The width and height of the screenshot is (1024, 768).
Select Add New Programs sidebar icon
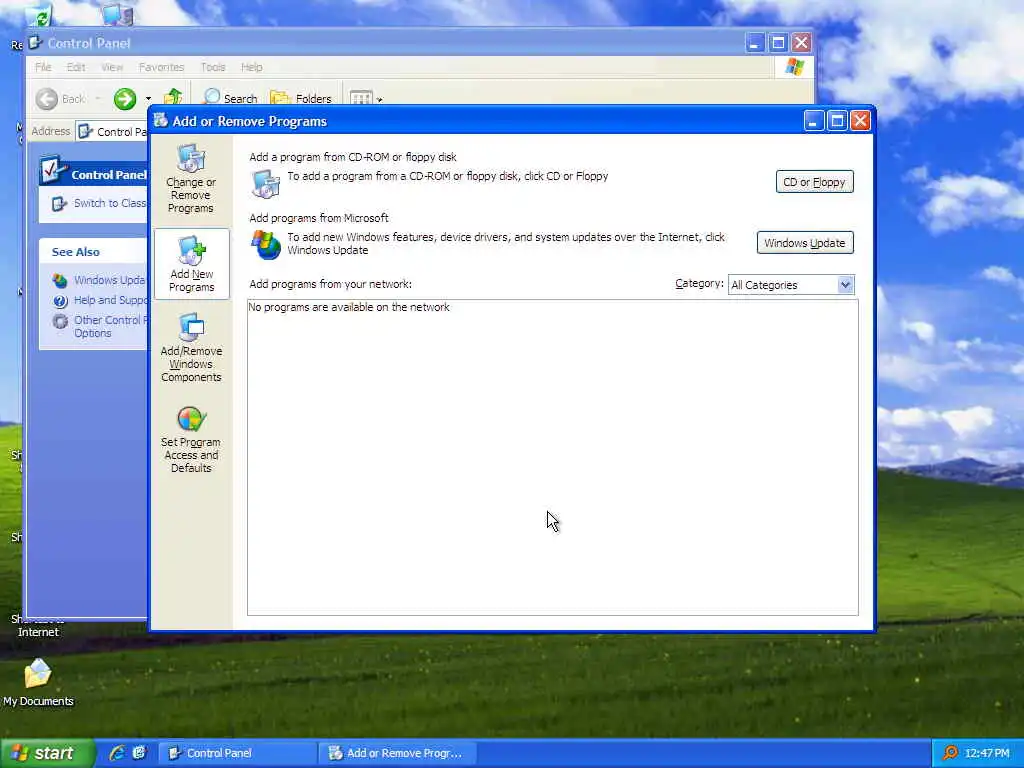tap(191, 264)
